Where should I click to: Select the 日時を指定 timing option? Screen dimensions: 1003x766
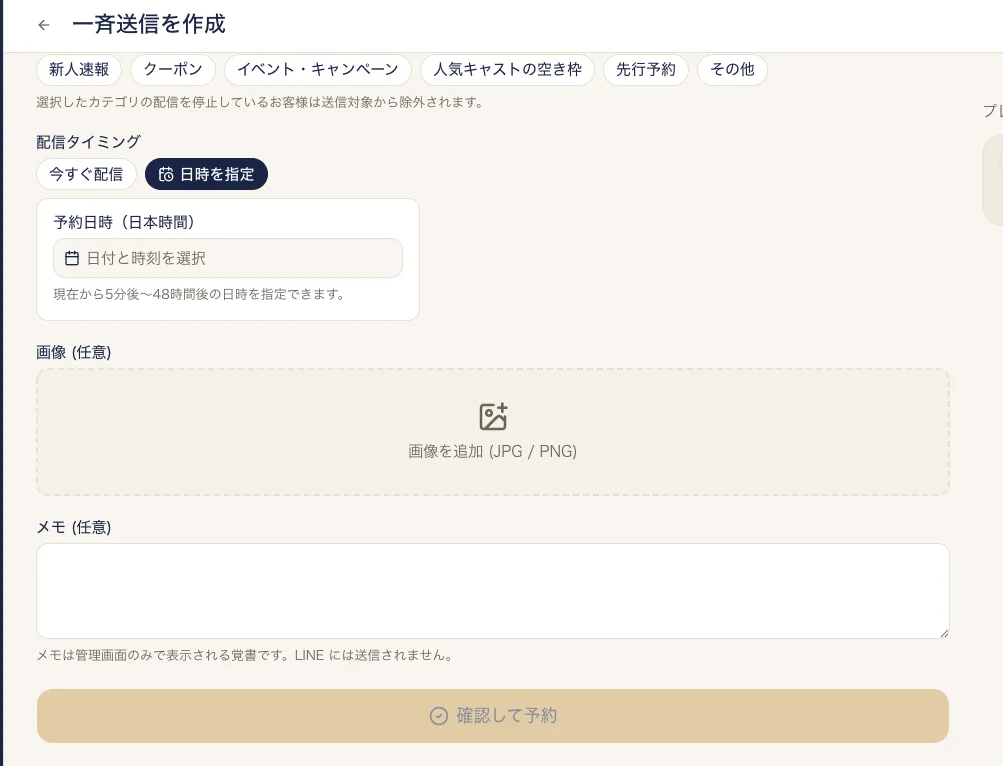pyautogui.click(x=206, y=174)
